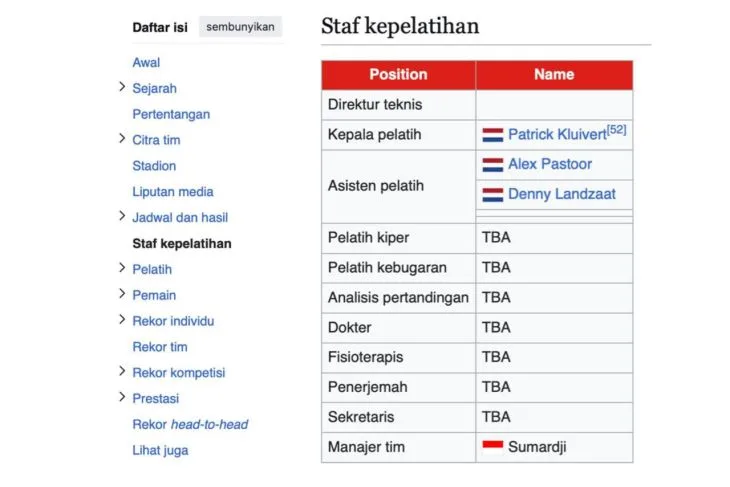The height and width of the screenshot is (487, 730).
Task: Expand the Prestasi section chevron
Action: pos(122,398)
